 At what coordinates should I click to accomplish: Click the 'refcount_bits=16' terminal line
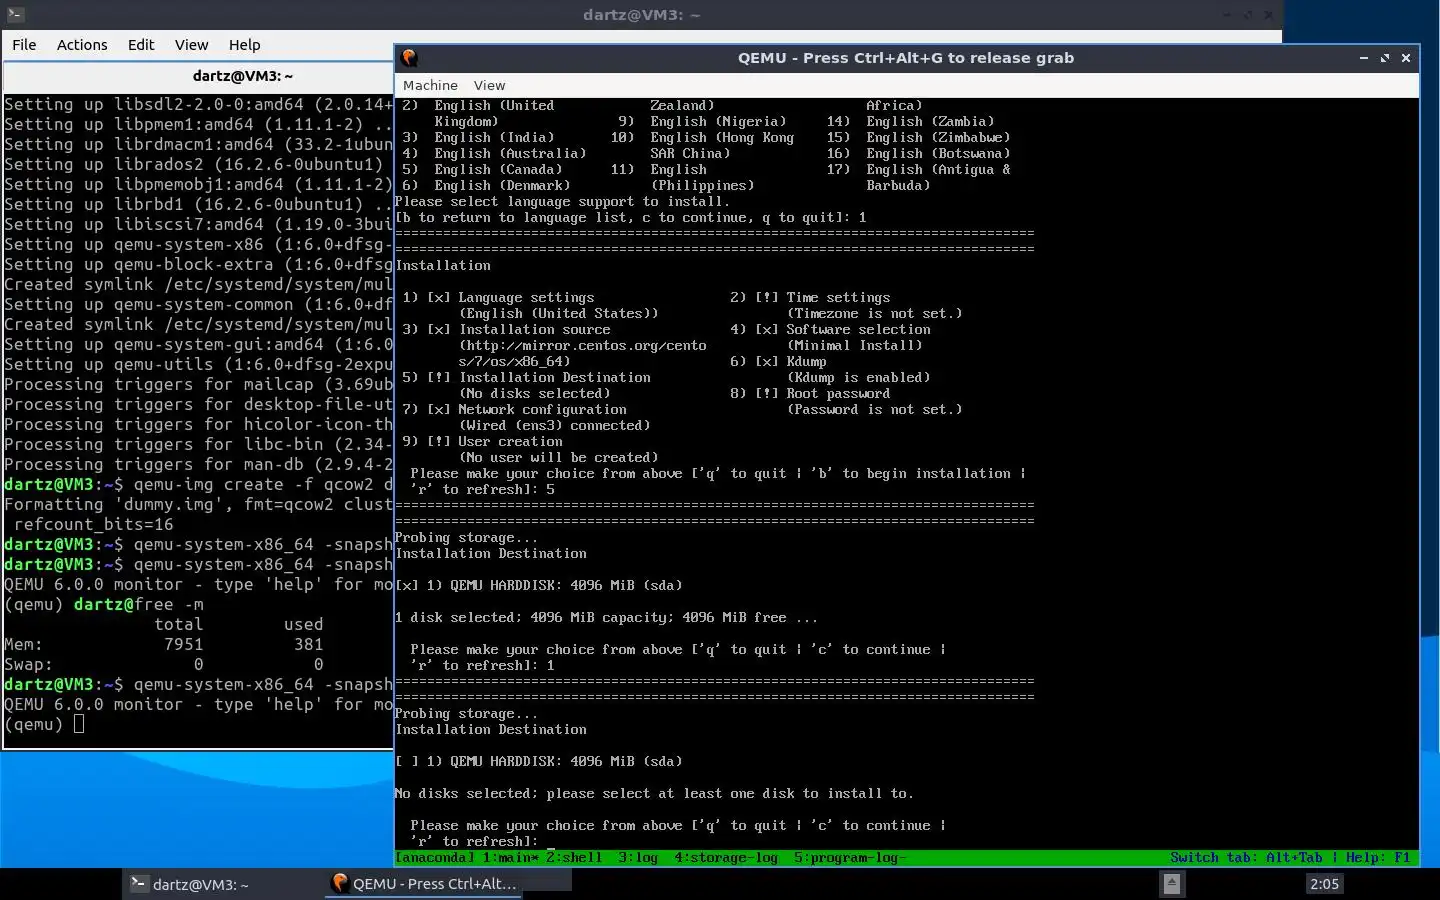click(x=93, y=524)
